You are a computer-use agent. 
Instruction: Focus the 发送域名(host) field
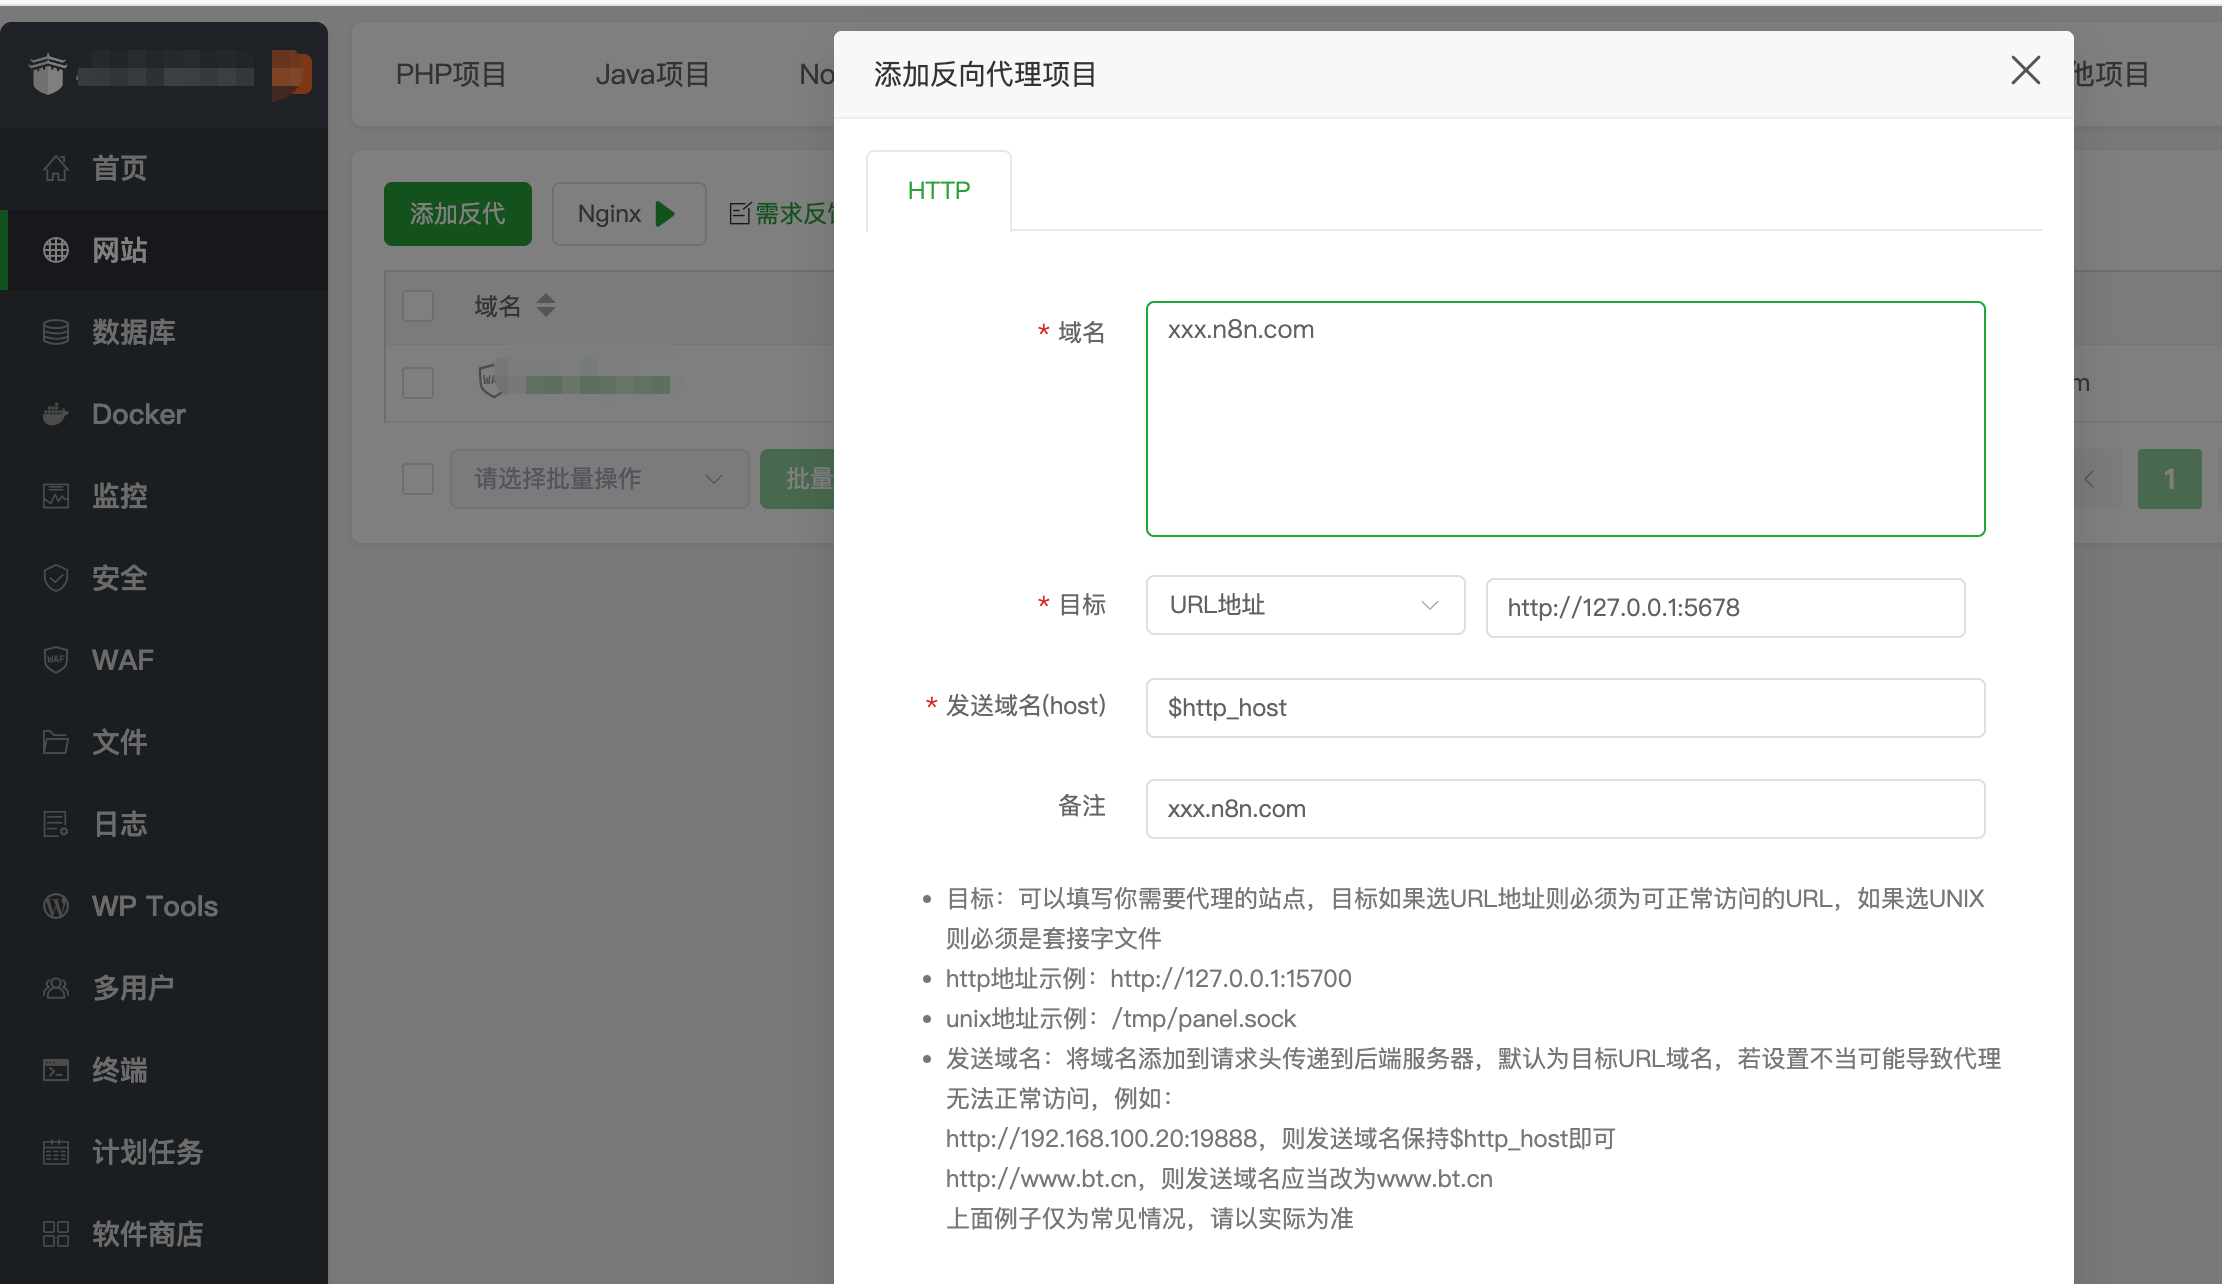click(1565, 708)
